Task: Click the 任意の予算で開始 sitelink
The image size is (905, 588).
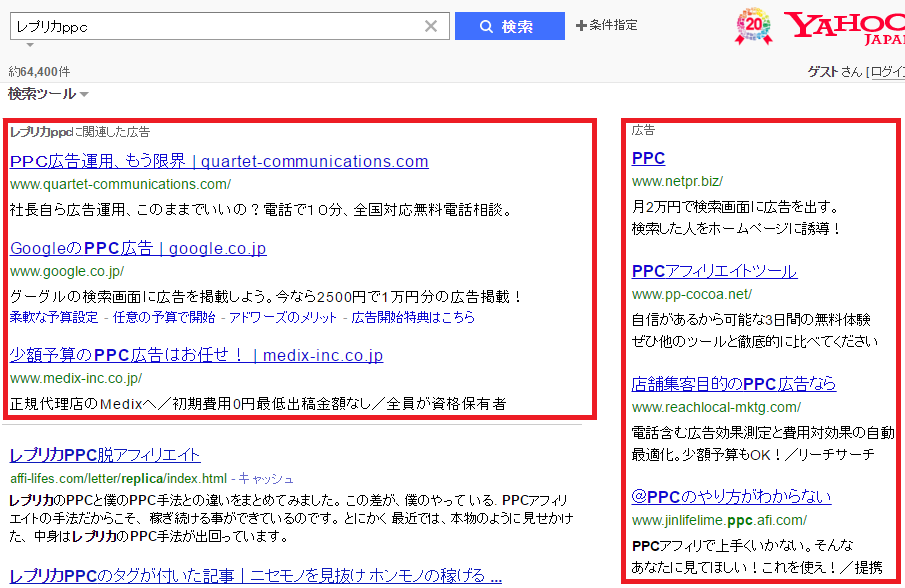Action: click(164, 317)
